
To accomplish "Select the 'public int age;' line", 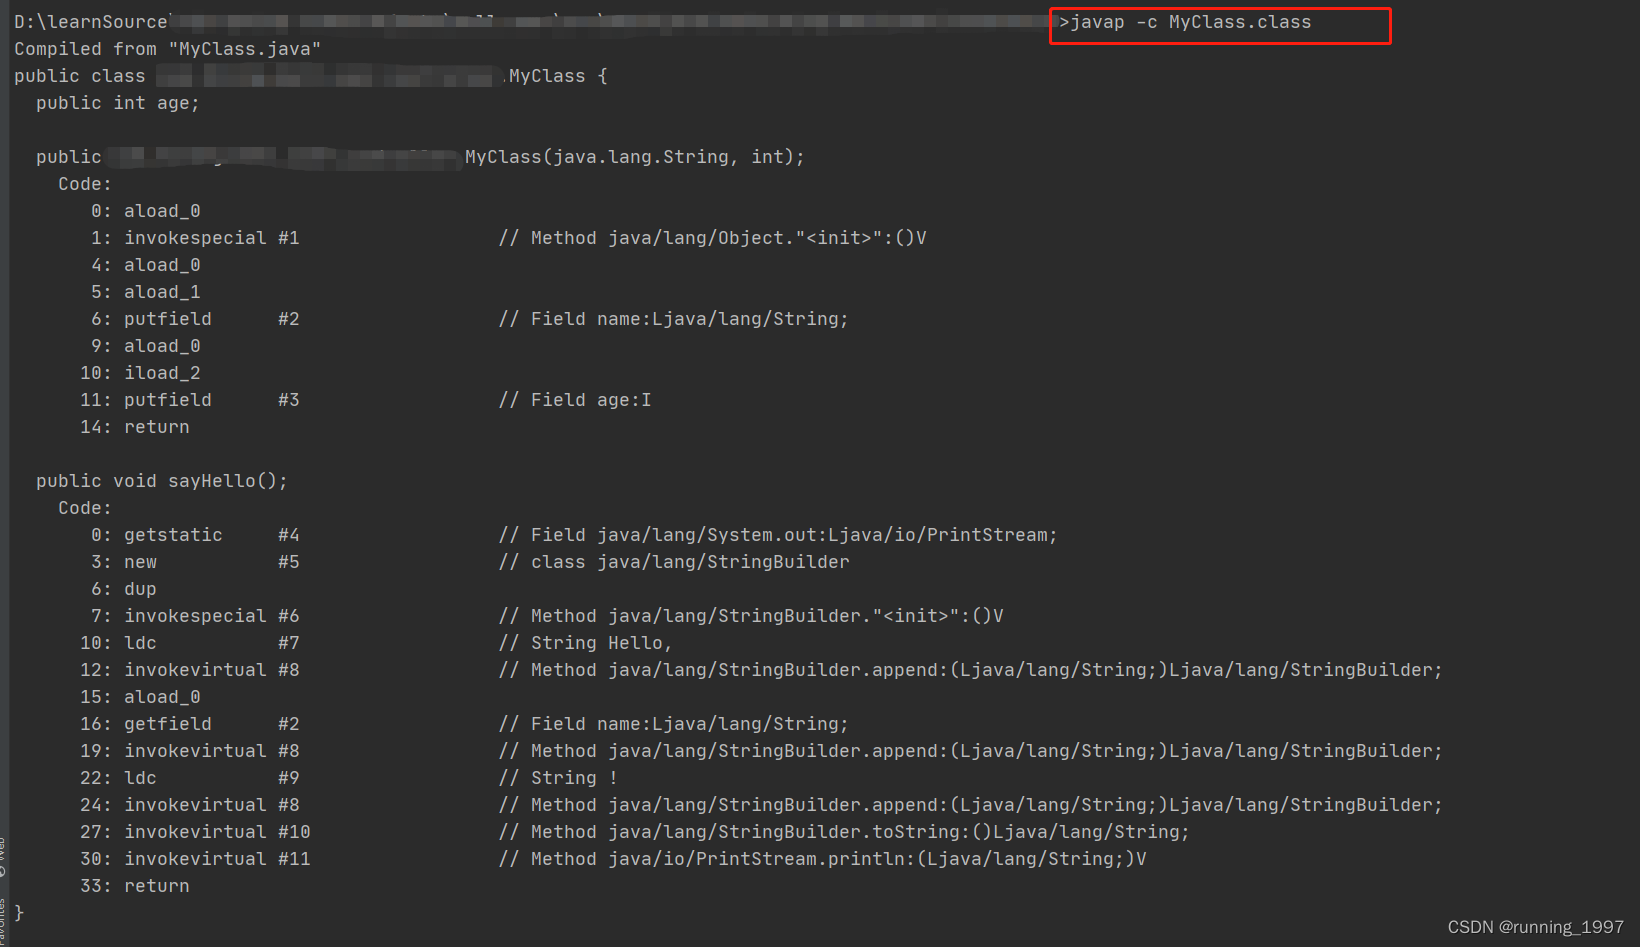I will (x=118, y=103).
